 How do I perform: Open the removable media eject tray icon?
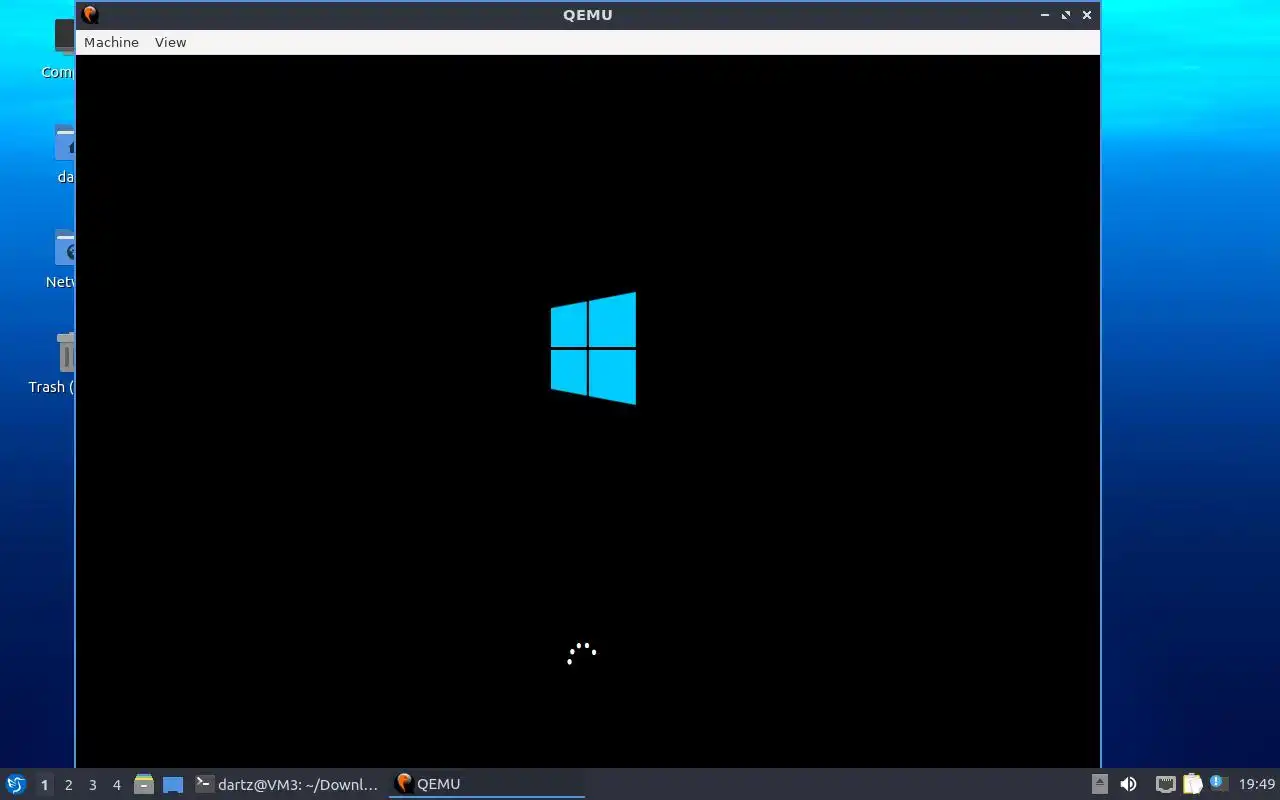coord(1099,784)
